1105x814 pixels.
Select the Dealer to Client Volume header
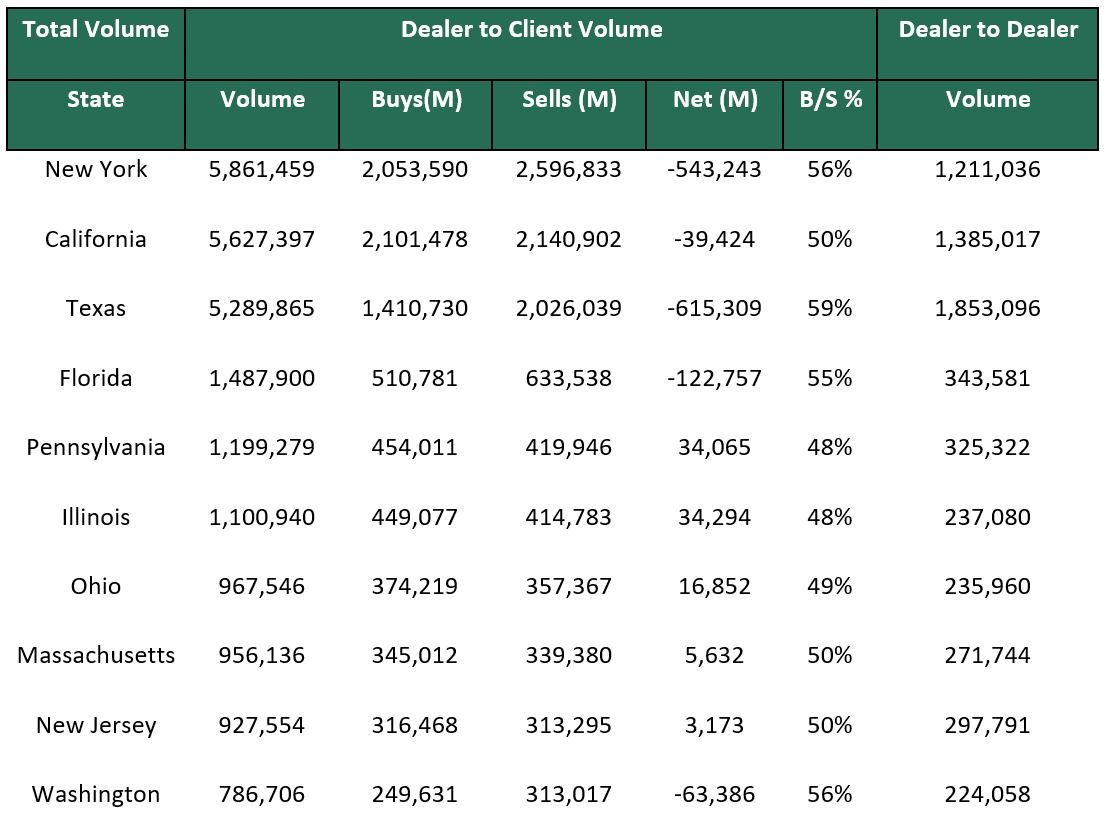[531, 30]
